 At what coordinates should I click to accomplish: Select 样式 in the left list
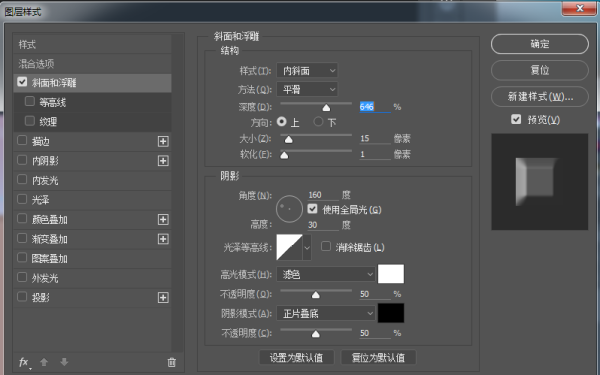[92, 44]
